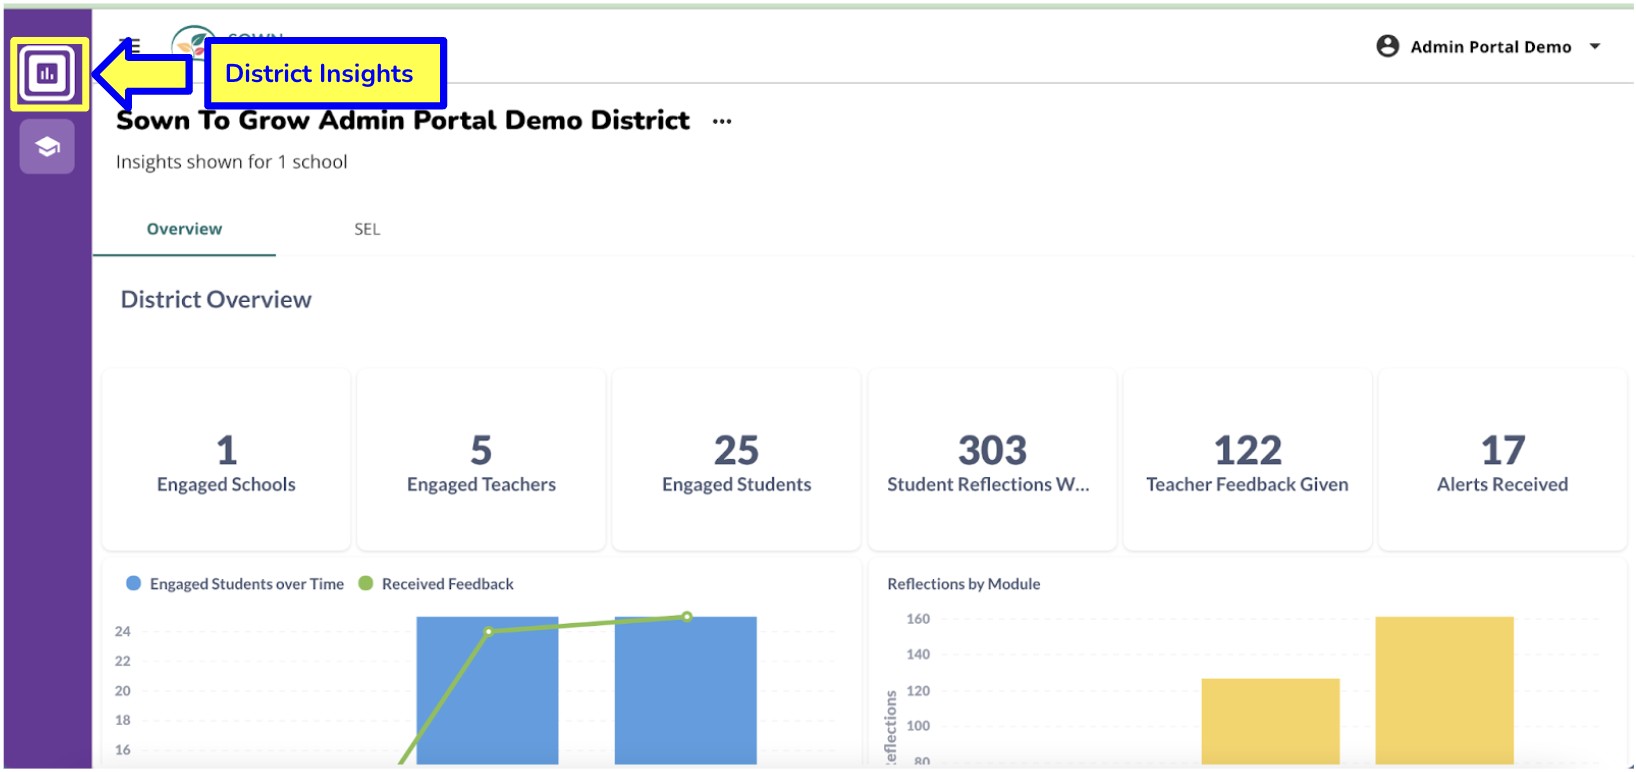Click the taller yellow Reflections bar

1444,690
